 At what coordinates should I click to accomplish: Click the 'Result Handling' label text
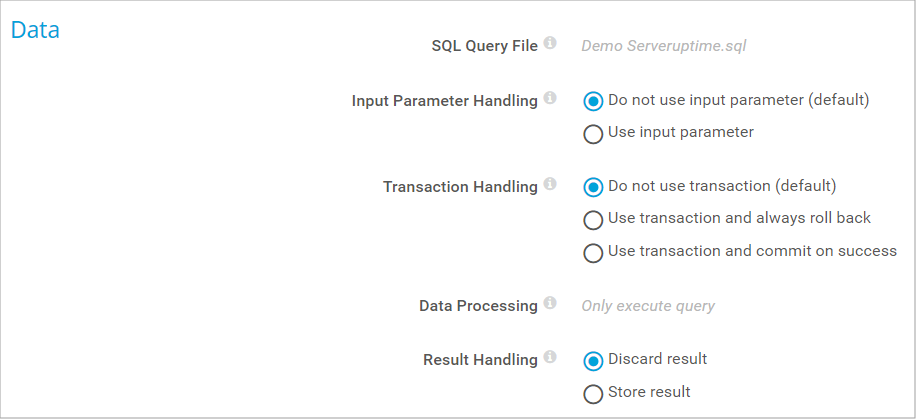[x=480, y=360]
